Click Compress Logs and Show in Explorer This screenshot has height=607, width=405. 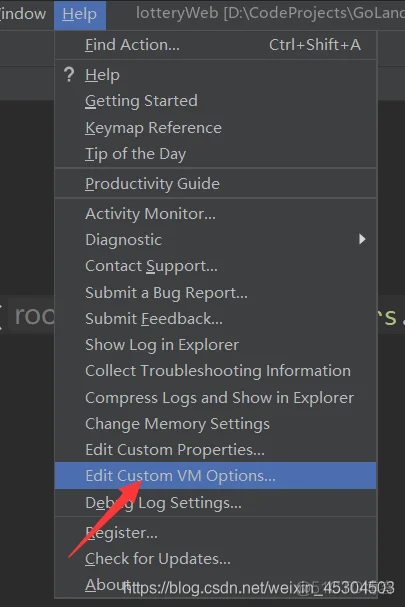coord(215,398)
